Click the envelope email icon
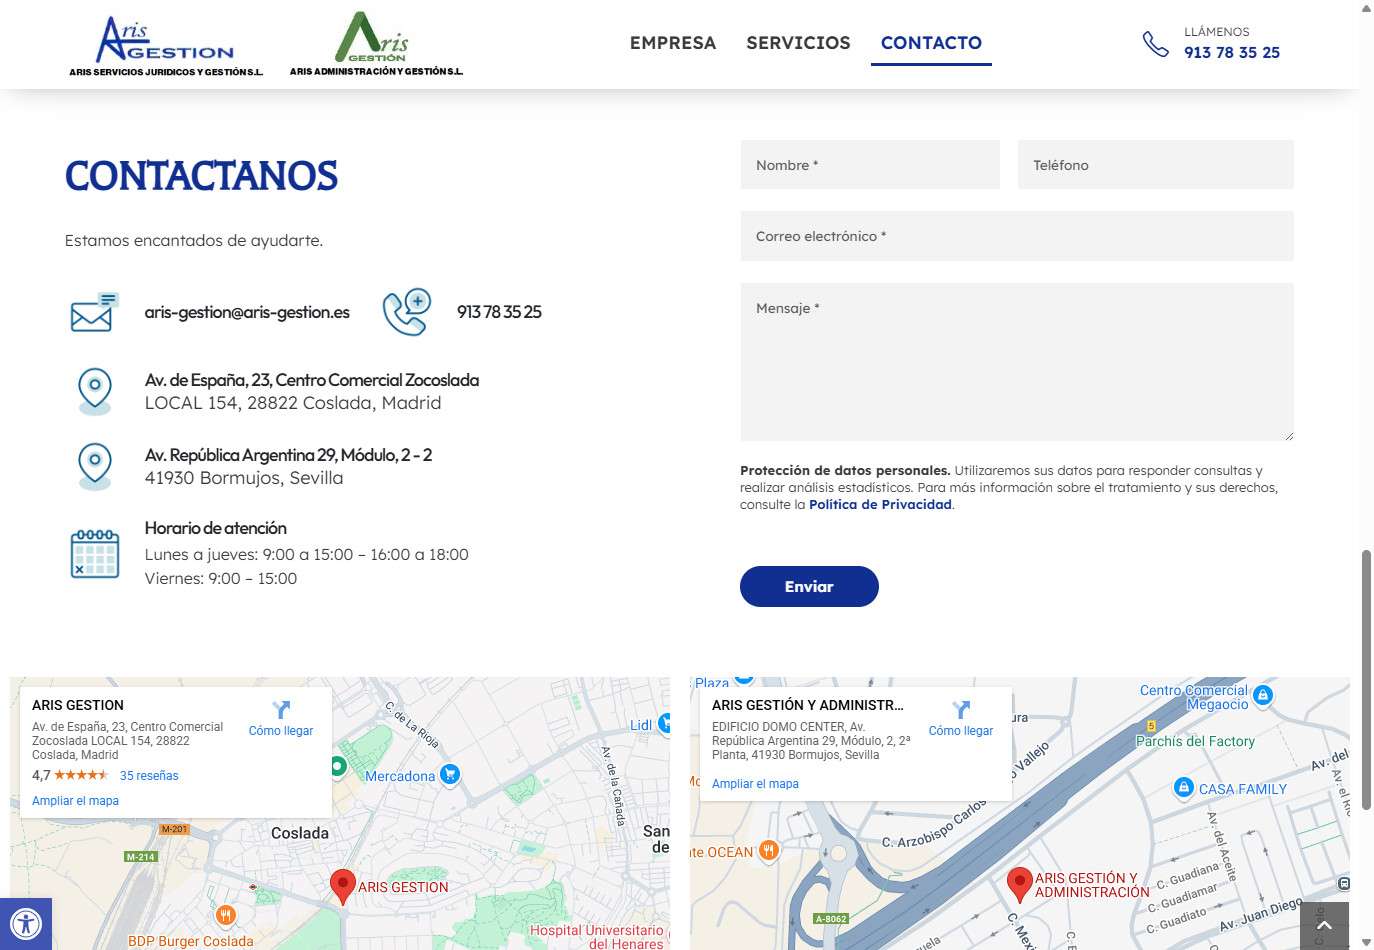1374x950 pixels. 93,313
